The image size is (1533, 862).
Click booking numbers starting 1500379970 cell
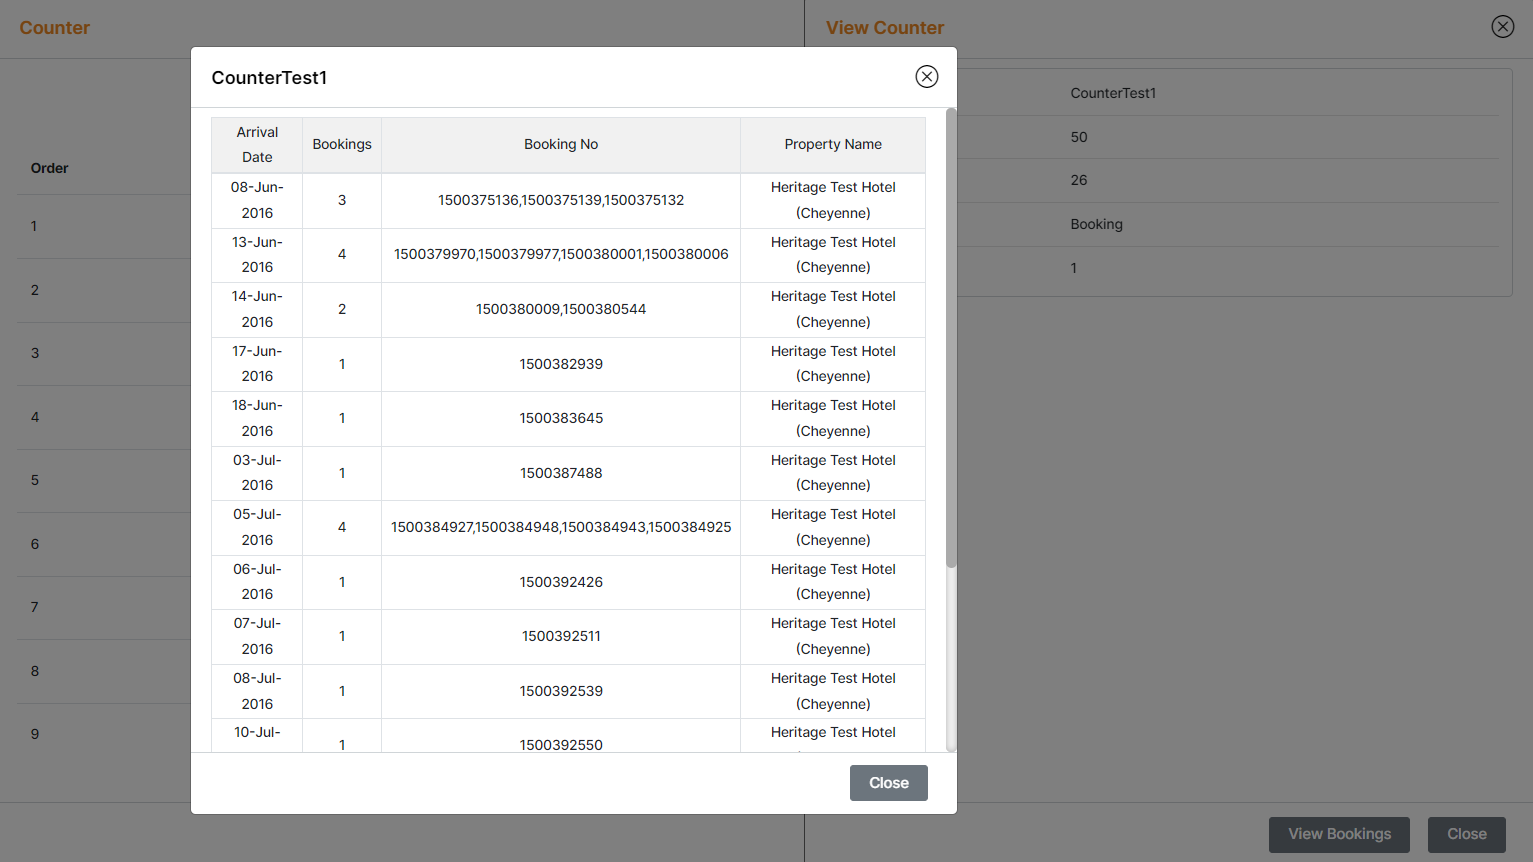[x=561, y=255]
